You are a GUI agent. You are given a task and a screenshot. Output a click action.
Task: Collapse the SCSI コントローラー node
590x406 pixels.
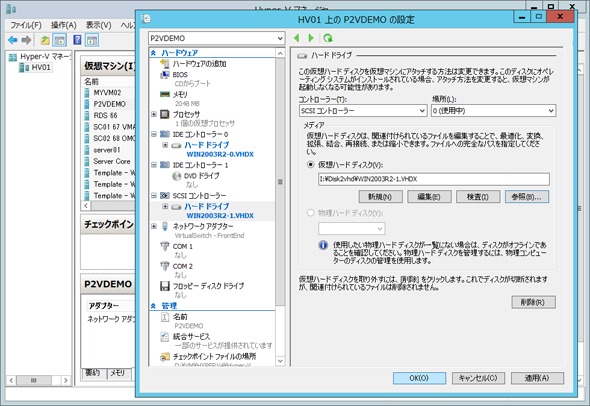click(x=154, y=196)
